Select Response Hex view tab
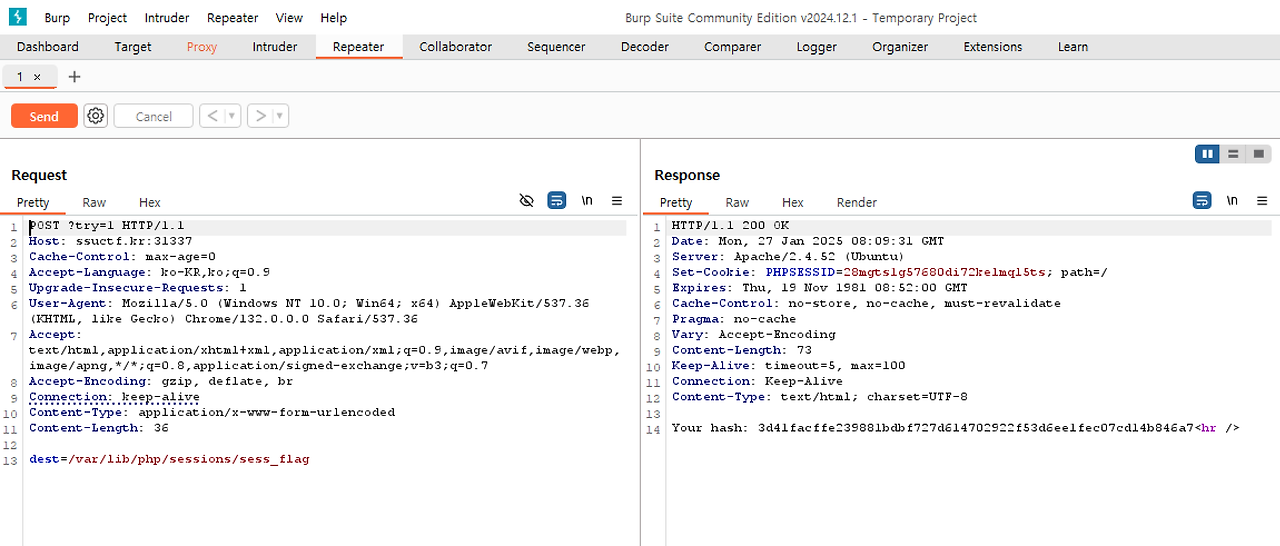 793,202
